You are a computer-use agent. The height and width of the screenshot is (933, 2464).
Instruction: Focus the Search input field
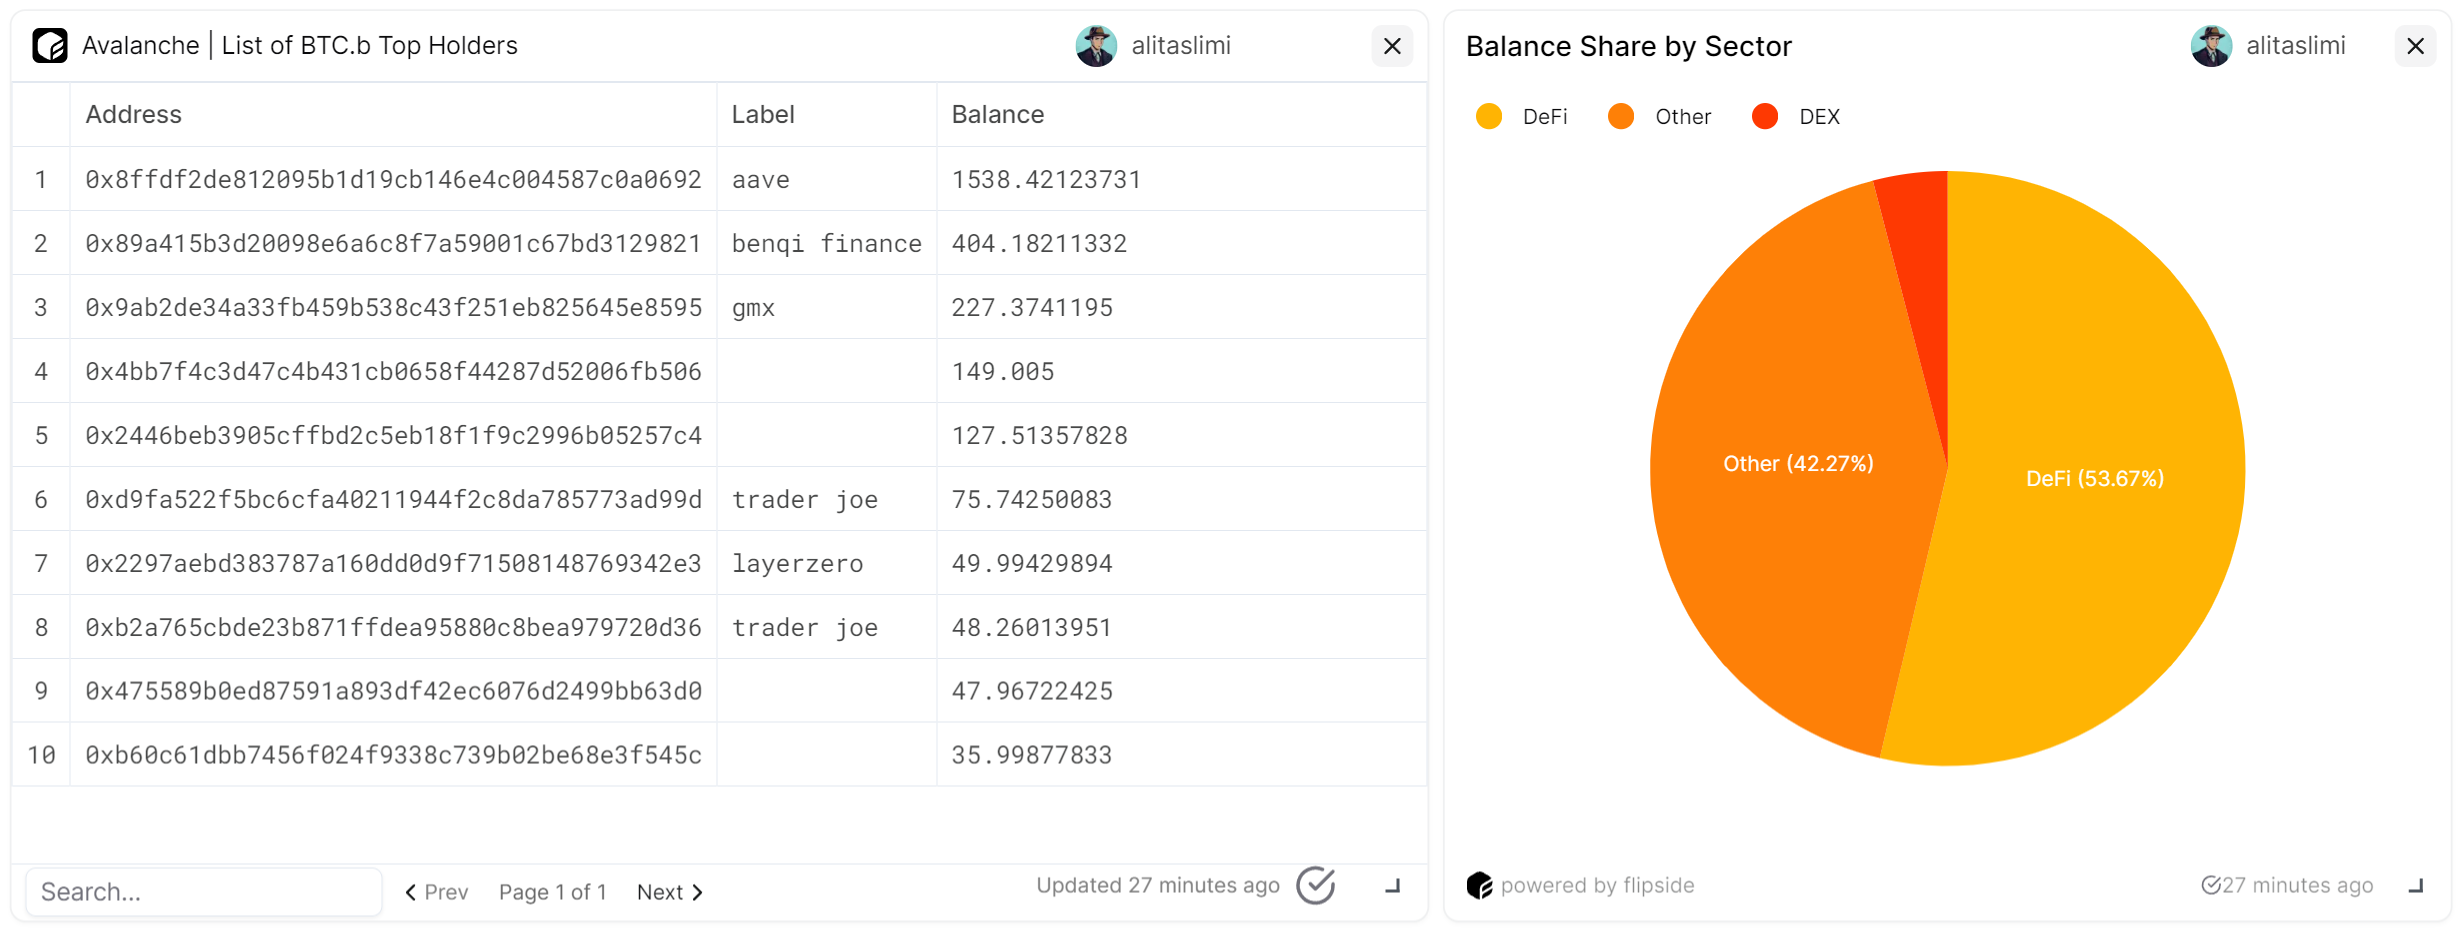[x=204, y=892]
